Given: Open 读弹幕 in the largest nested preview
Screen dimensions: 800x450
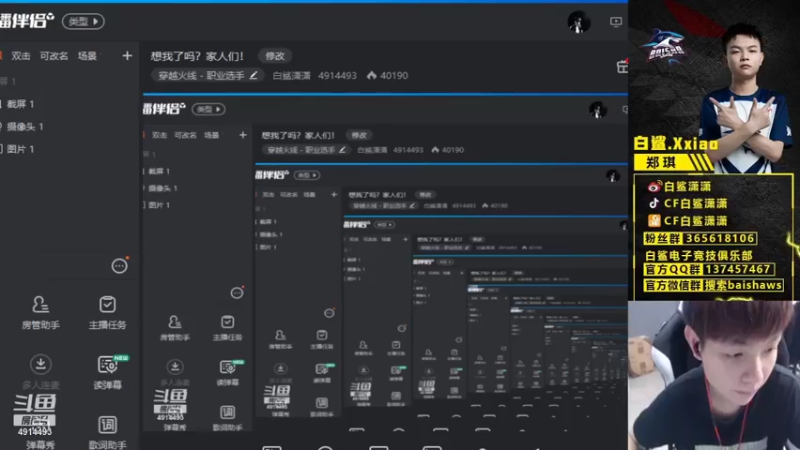Looking at the screenshot, I should point(228,373).
